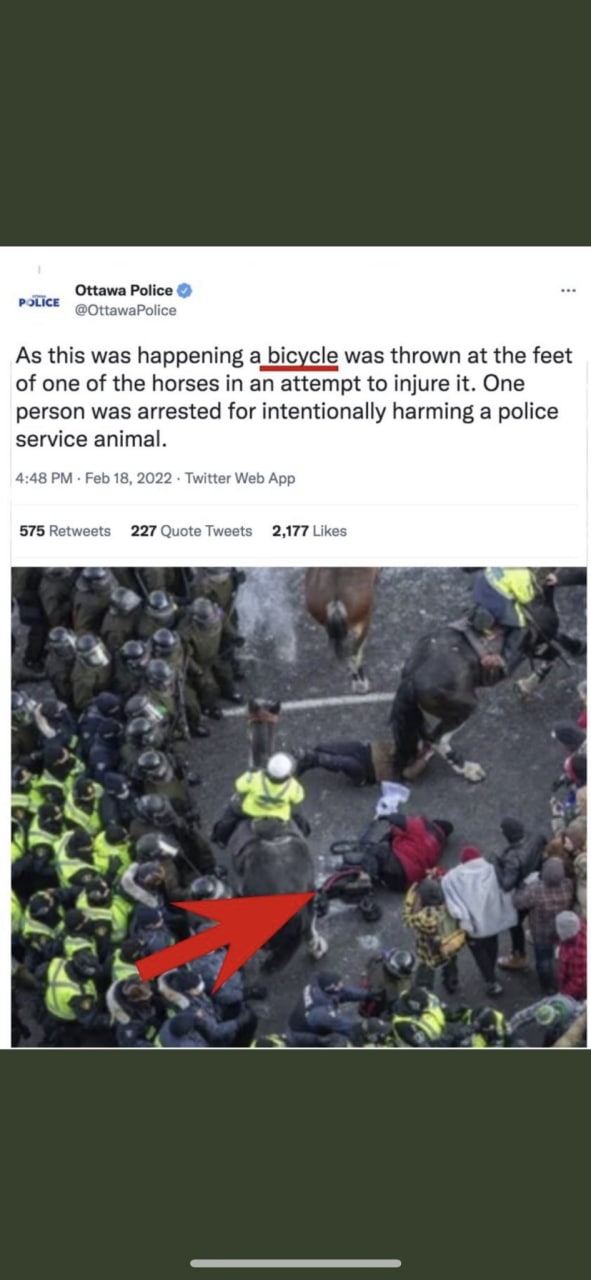View the 2,177 Likes list
Viewport: 591px width, 1280px height.
(x=309, y=531)
